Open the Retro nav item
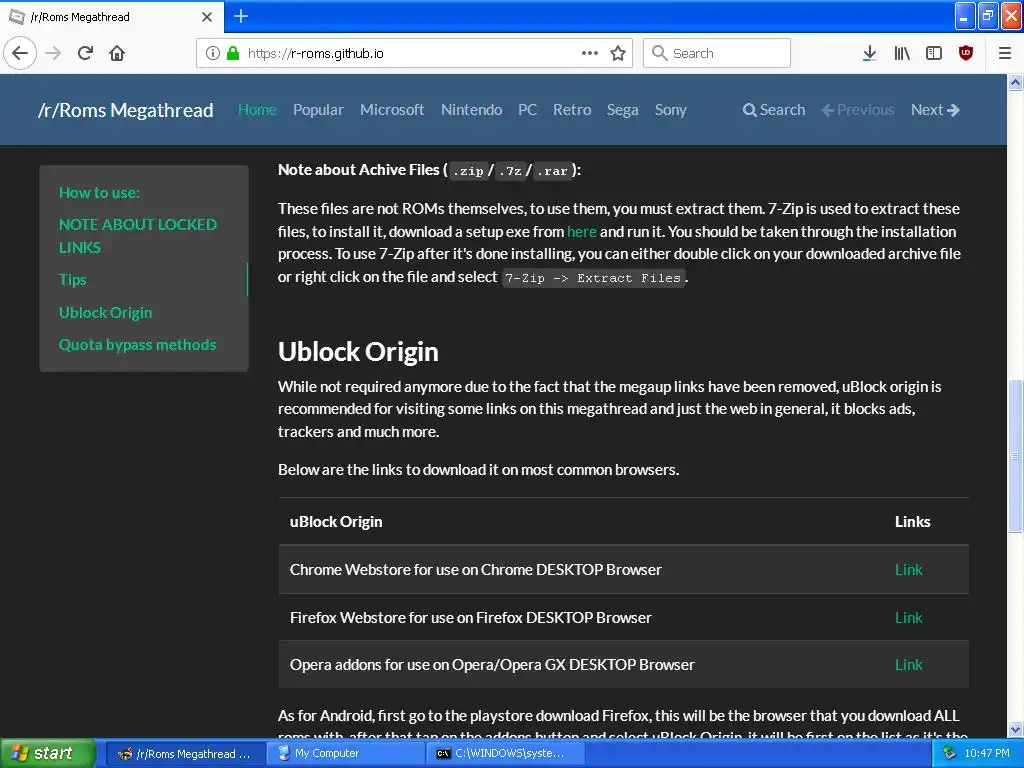The height and width of the screenshot is (768, 1024). coord(572,110)
